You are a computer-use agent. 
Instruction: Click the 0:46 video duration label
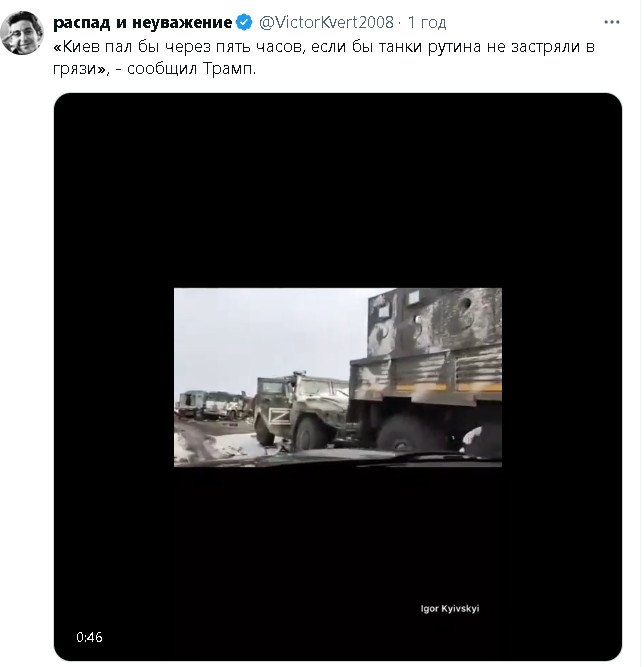pyautogui.click(x=89, y=637)
